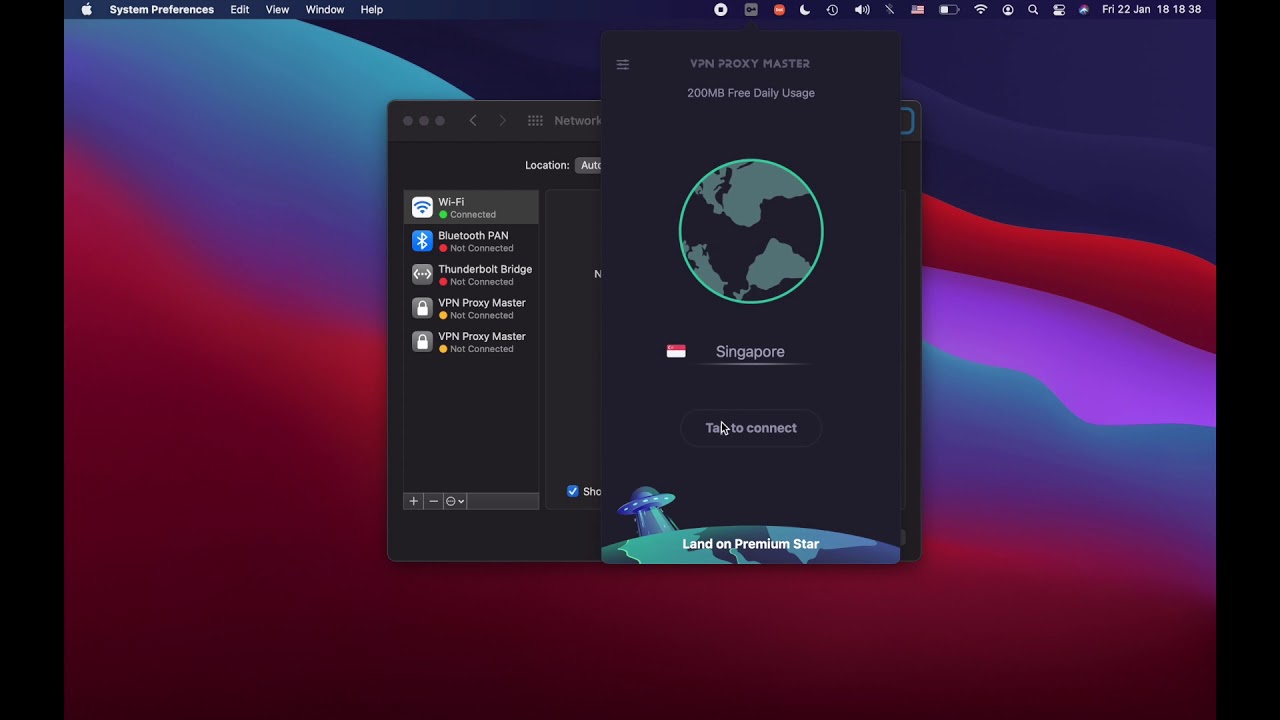Click the screen recording stop icon
This screenshot has width=1280, height=720.
tap(721, 9)
